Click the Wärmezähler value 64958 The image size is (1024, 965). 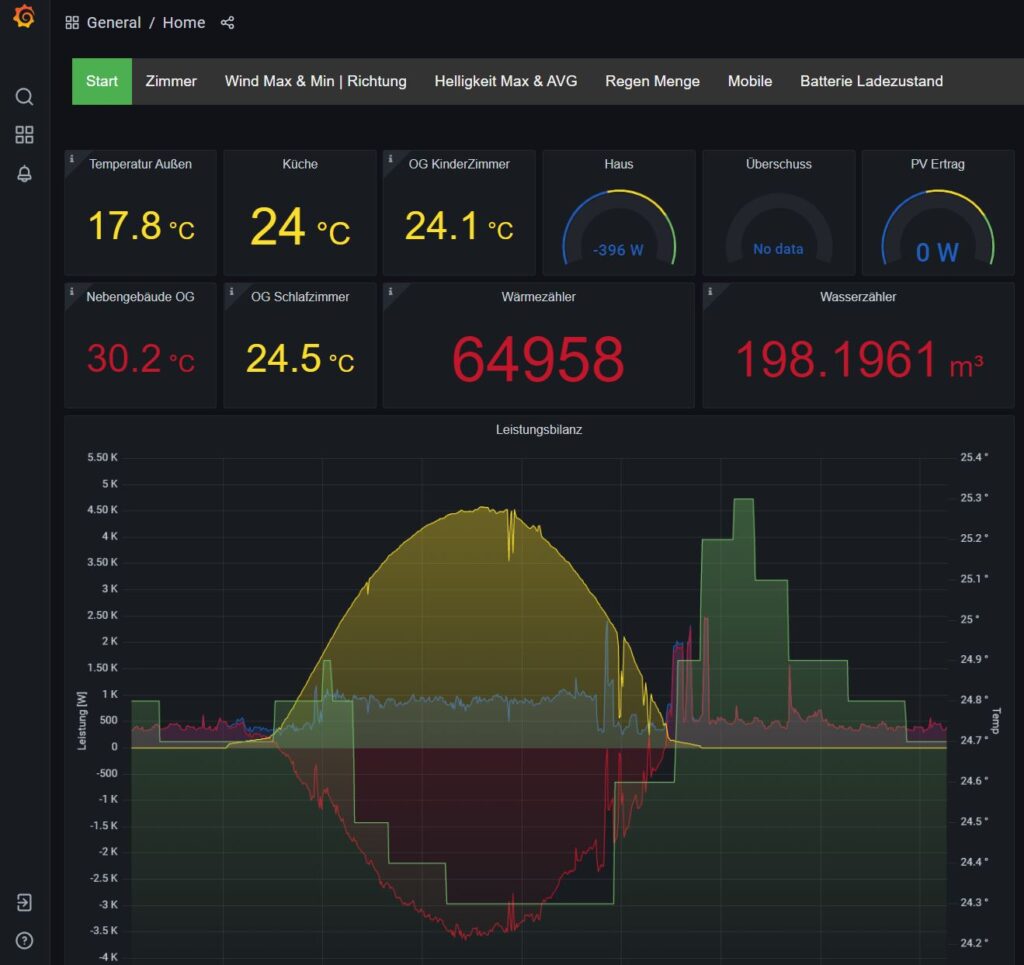(x=538, y=359)
